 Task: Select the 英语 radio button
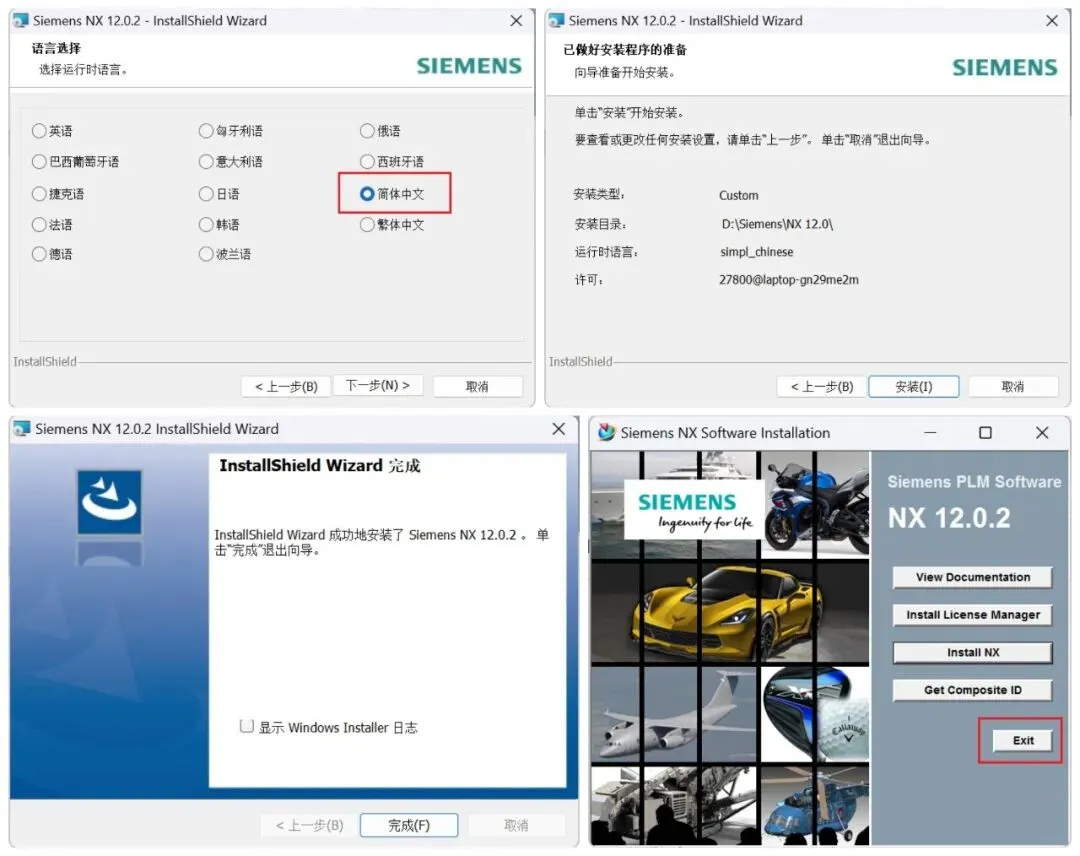pos(39,131)
